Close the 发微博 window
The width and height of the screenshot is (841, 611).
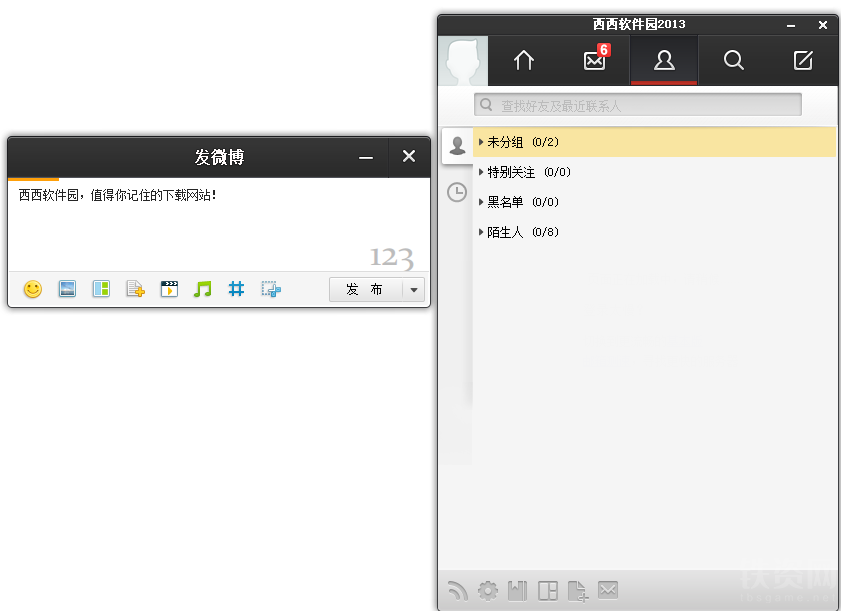pos(409,157)
